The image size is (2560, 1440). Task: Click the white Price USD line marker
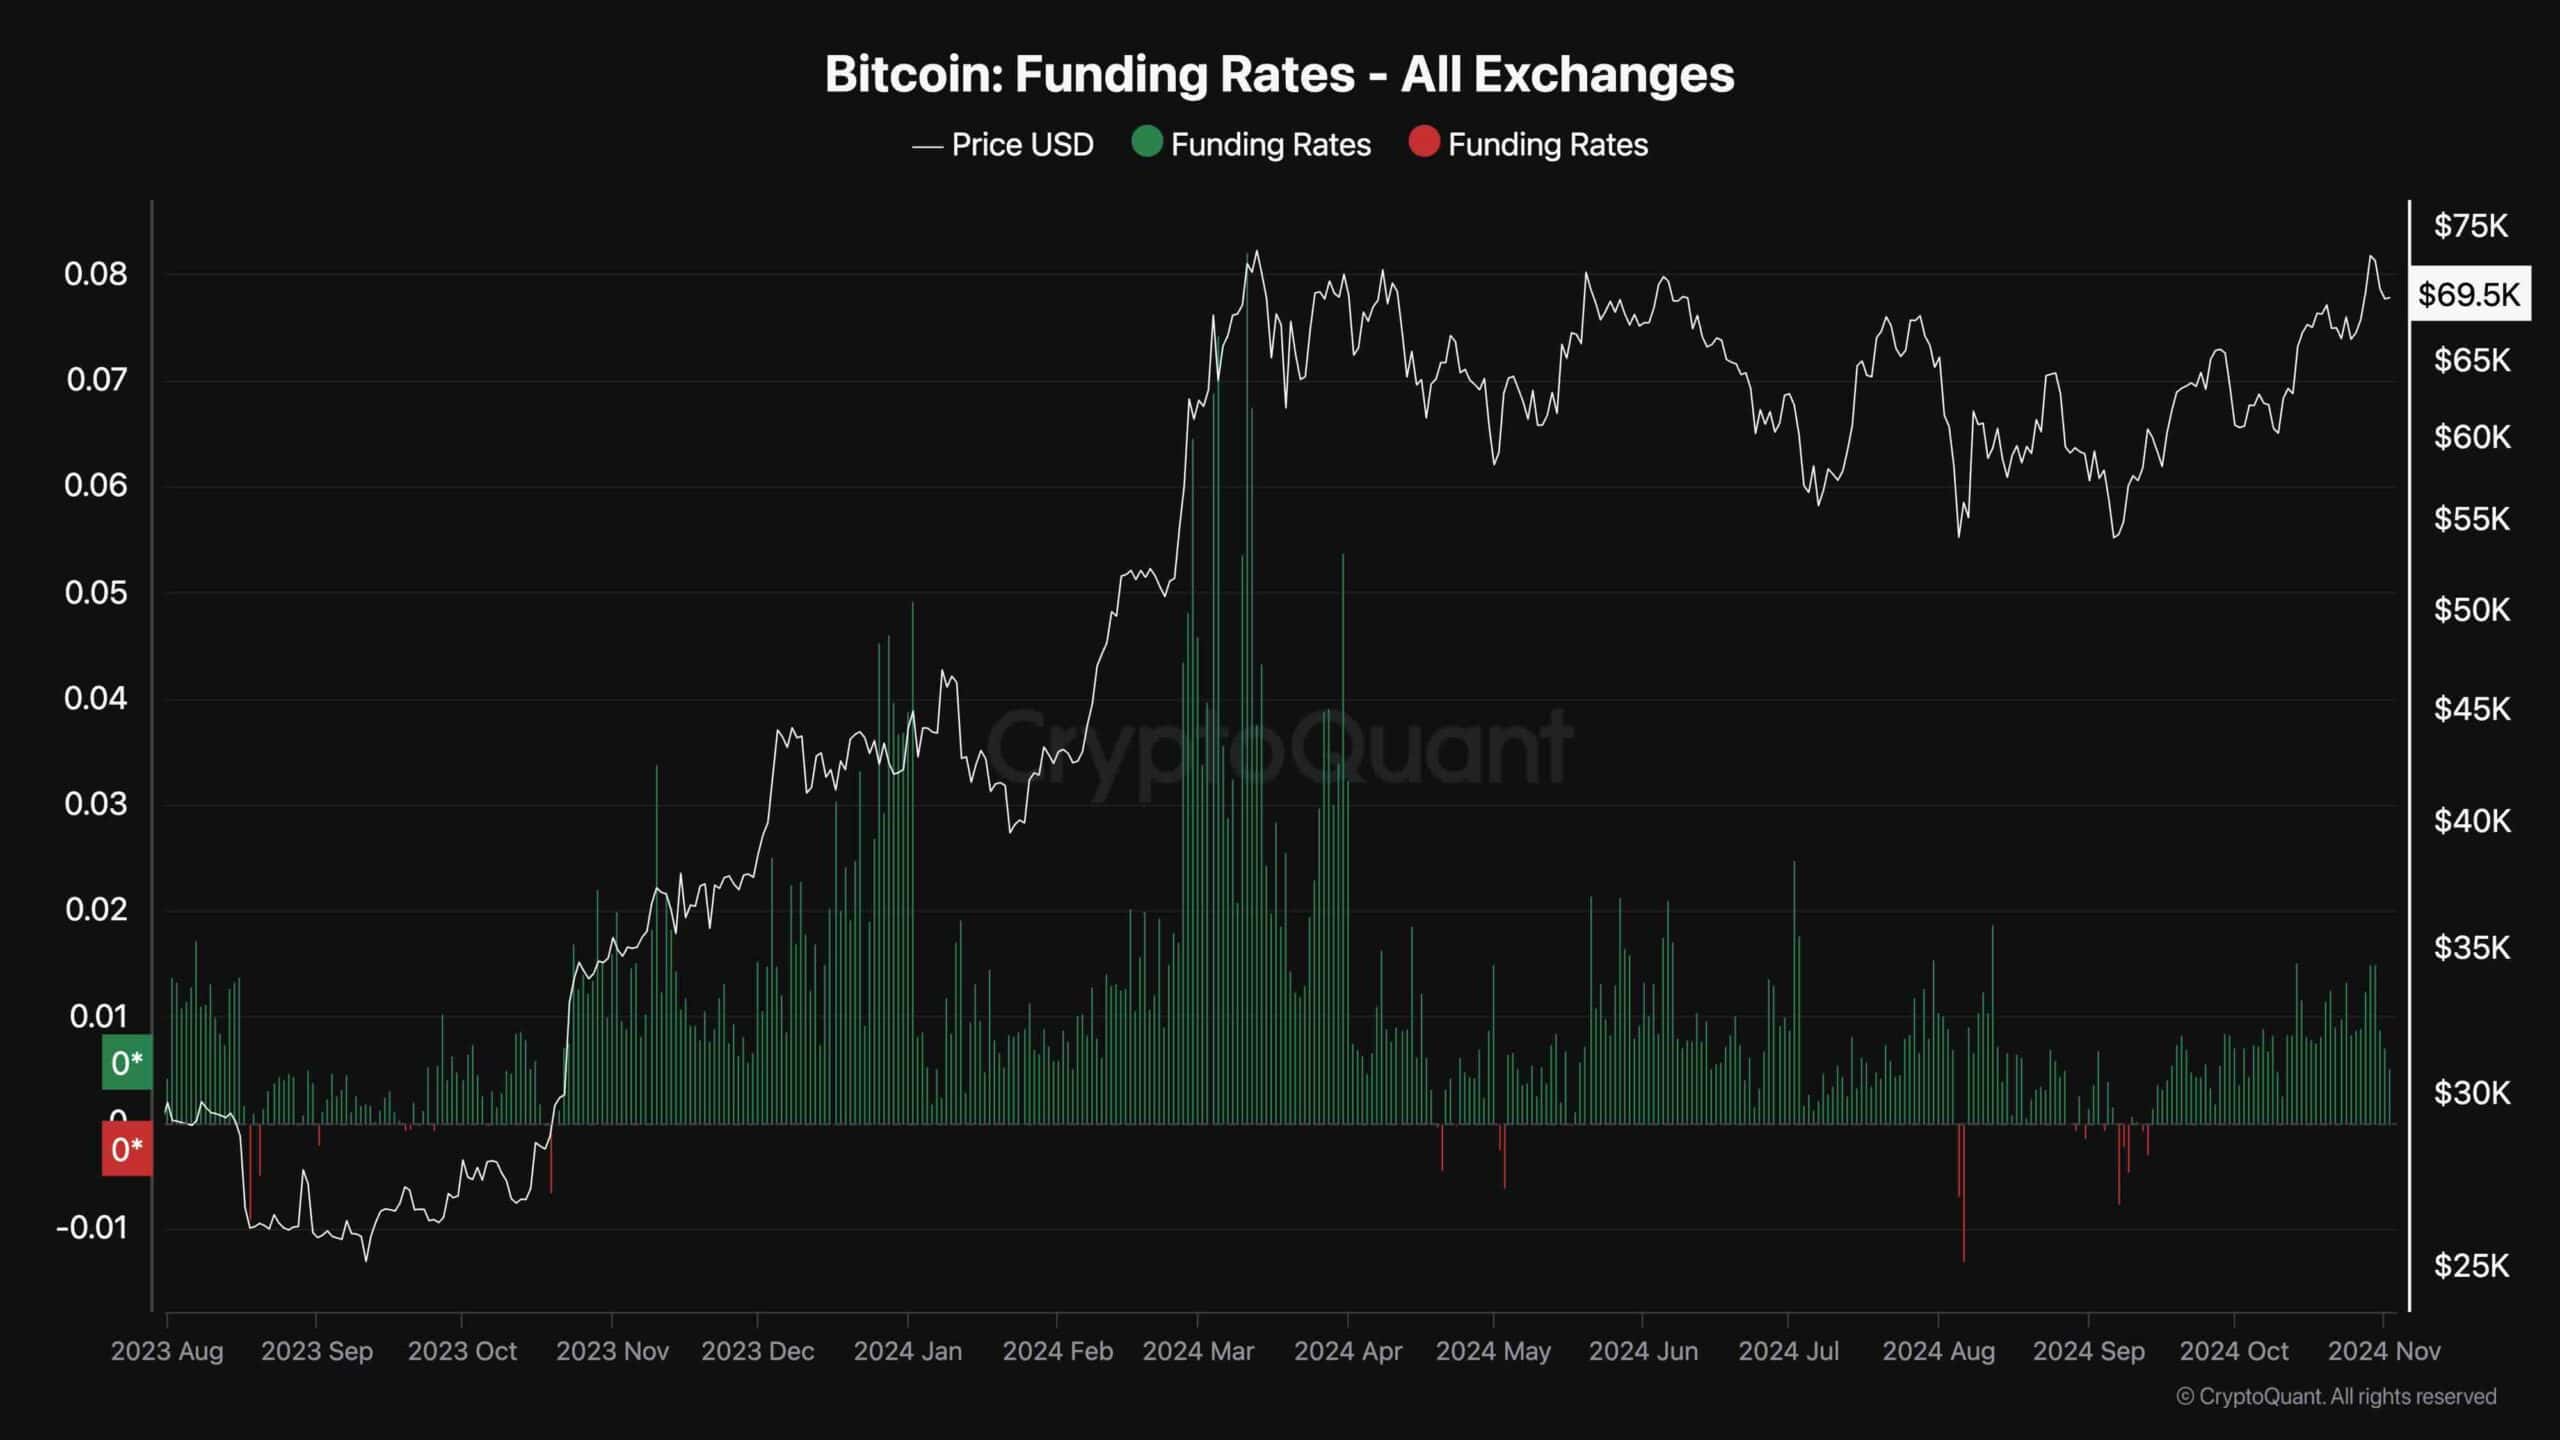click(x=927, y=147)
